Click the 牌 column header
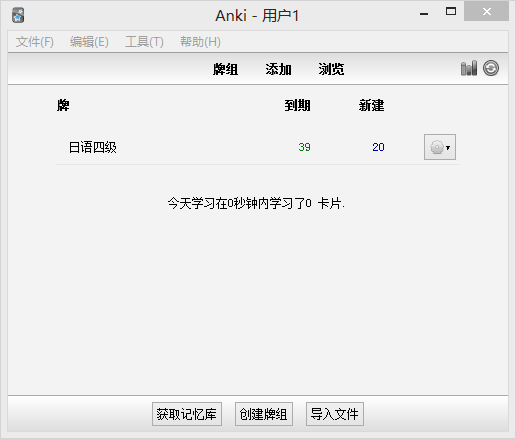This screenshot has height=439, width=516. click(63, 105)
